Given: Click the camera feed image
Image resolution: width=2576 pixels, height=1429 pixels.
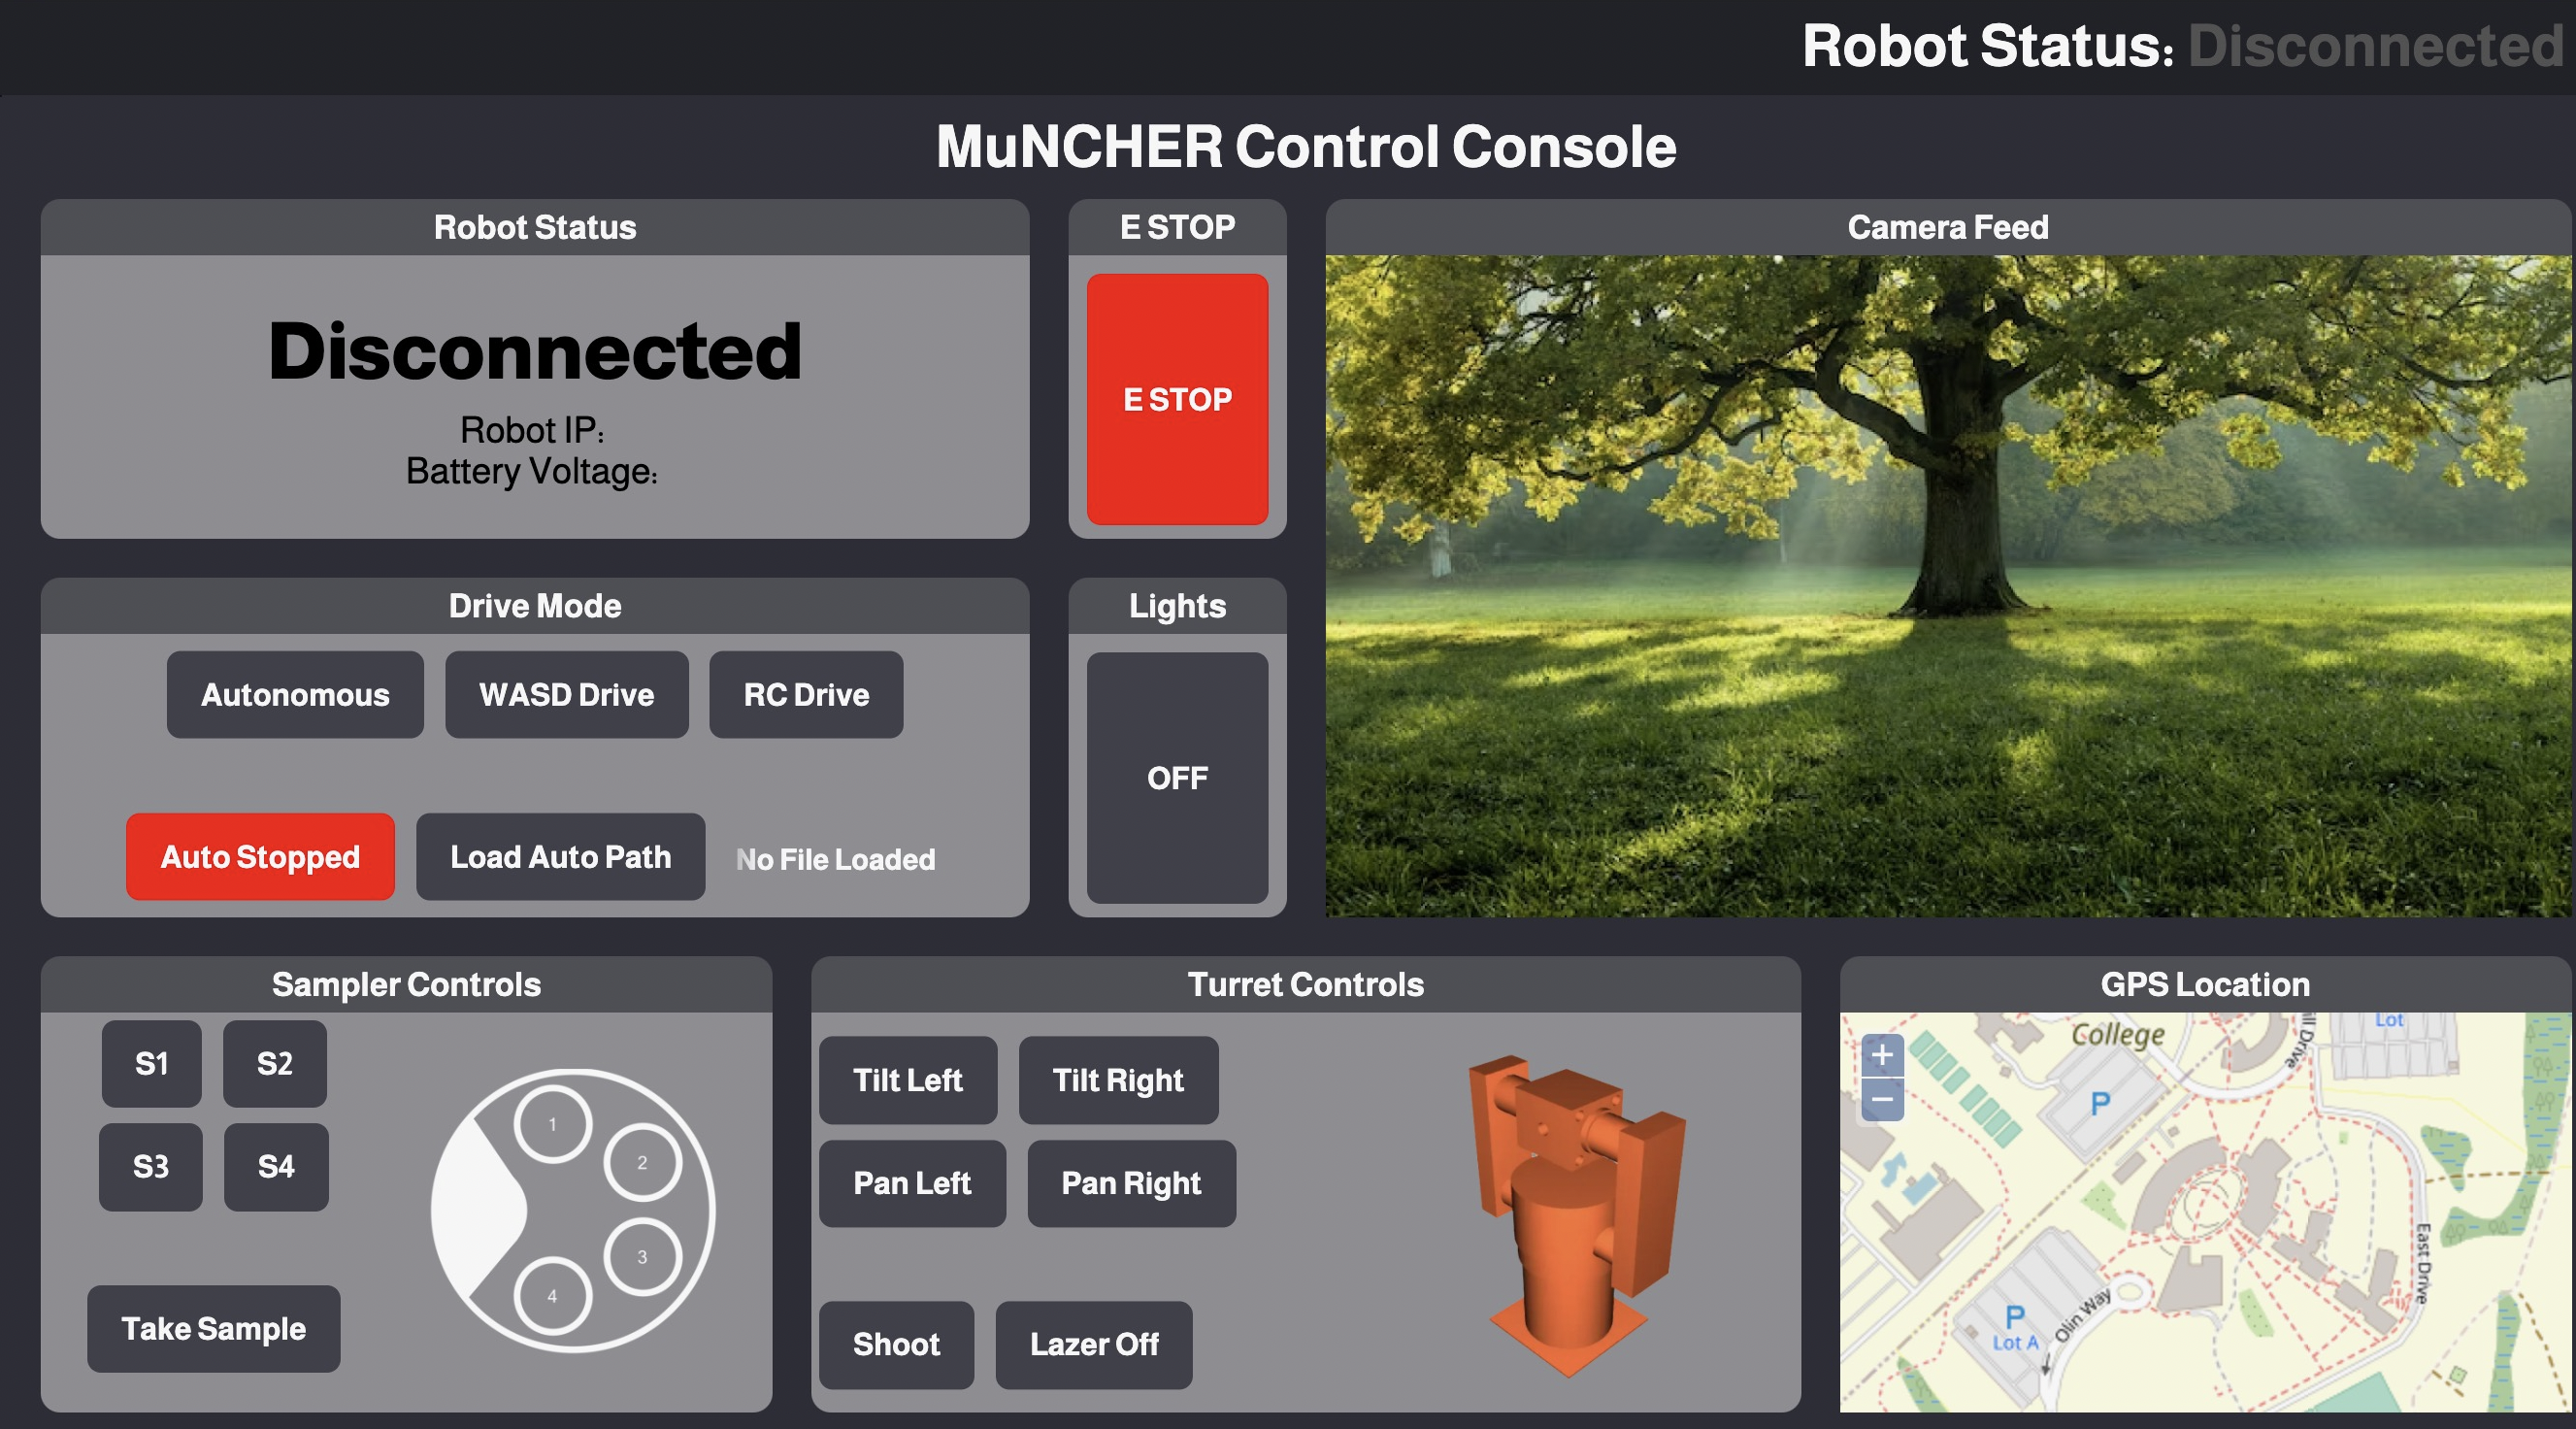Looking at the screenshot, I should click(1948, 586).
